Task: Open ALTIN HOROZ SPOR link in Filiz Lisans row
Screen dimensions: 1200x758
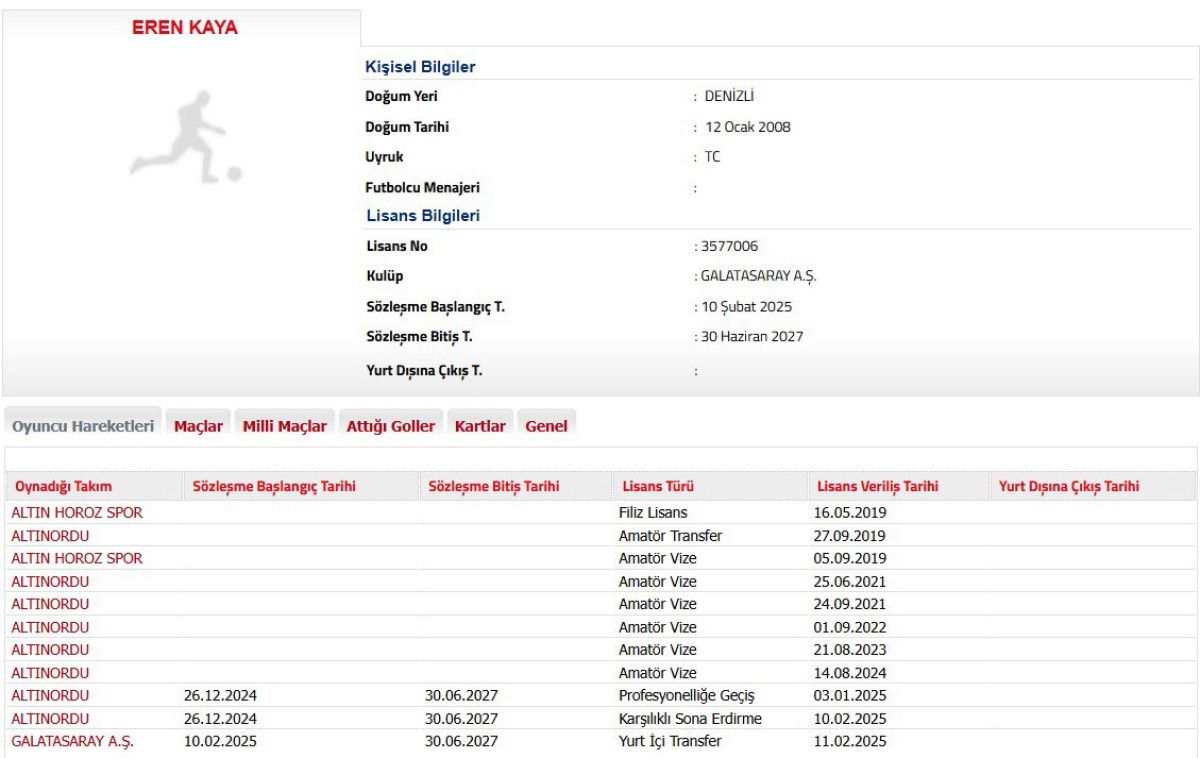Action: (x=77, y=513)
